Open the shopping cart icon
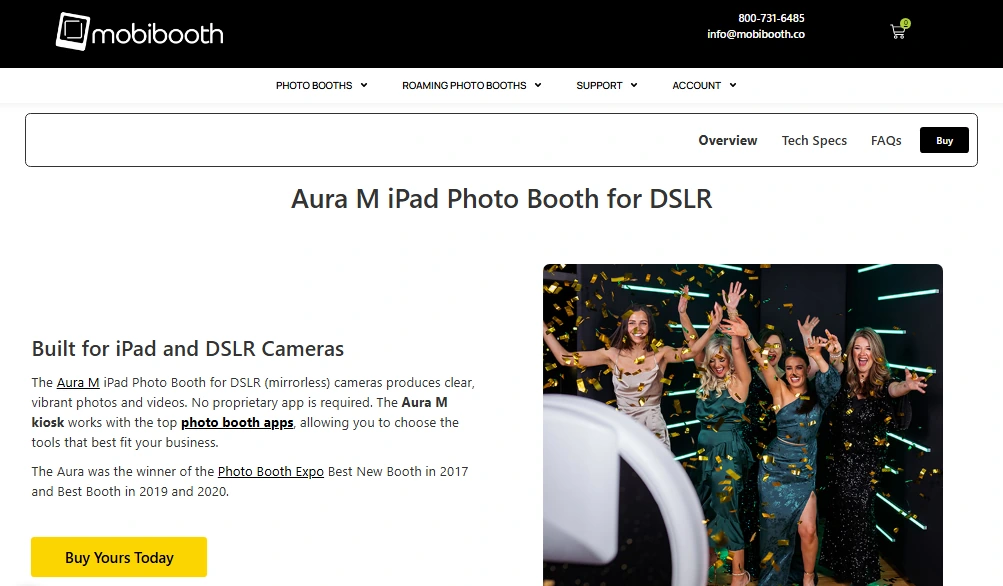 899,30
